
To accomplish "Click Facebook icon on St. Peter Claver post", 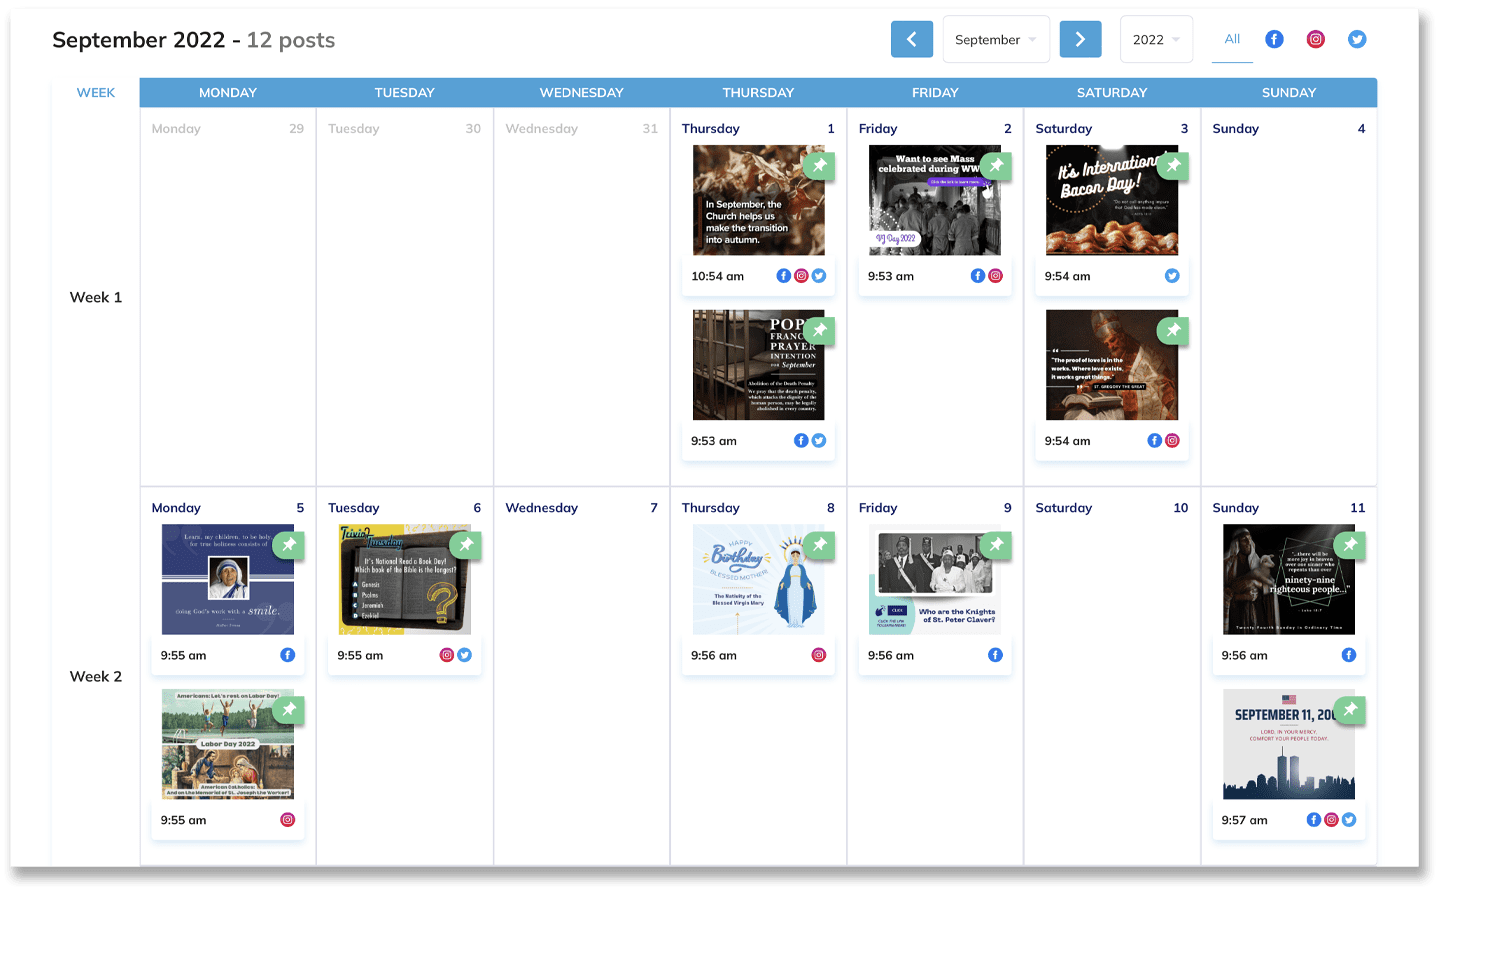I will tap(995, 655).
